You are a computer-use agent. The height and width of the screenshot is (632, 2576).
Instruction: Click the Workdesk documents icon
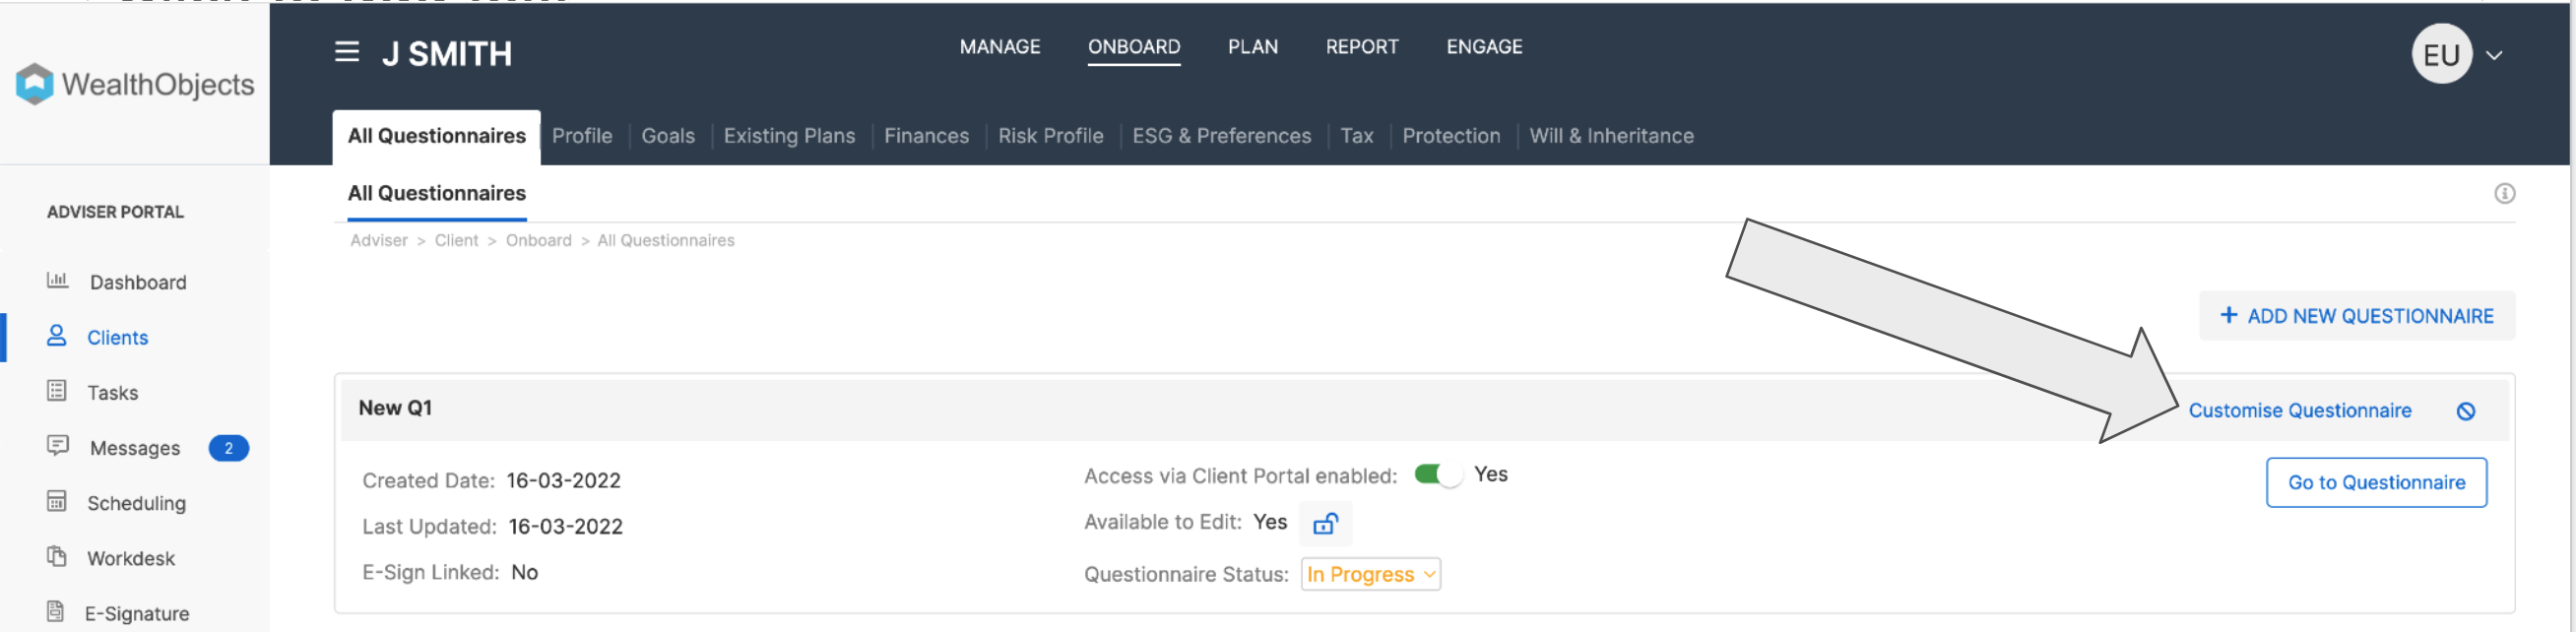pyautogui.click(x=57, y=556)
